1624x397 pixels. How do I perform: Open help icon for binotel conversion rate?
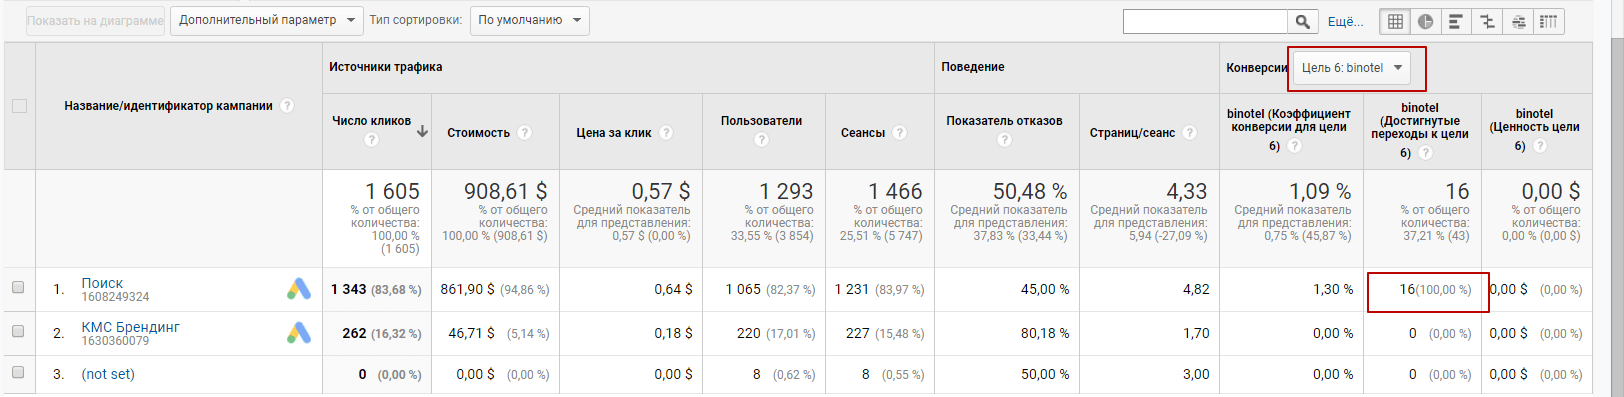[1294, 146]
